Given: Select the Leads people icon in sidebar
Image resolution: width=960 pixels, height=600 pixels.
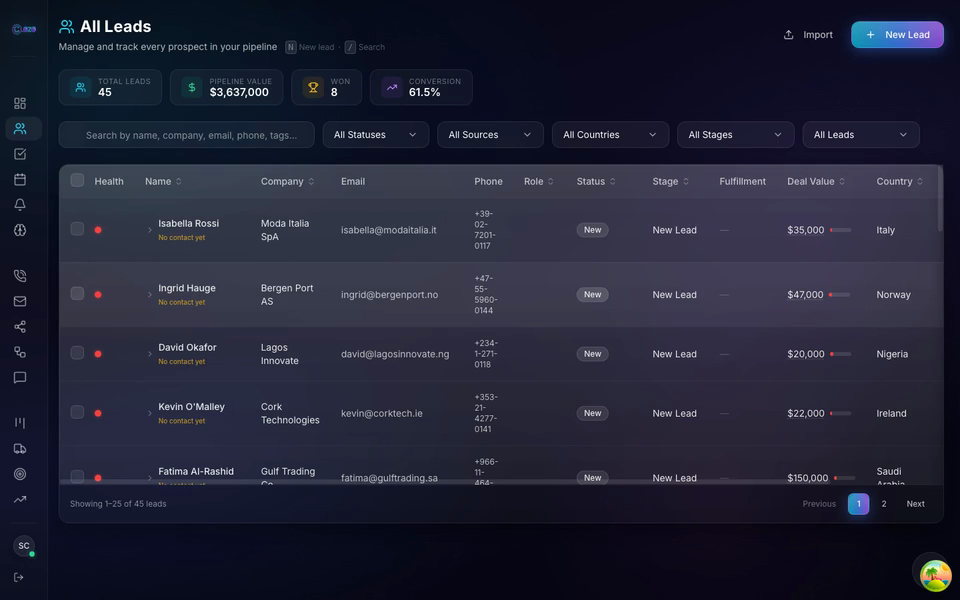Looking at the screenshot, I should [x=20, y=128].
